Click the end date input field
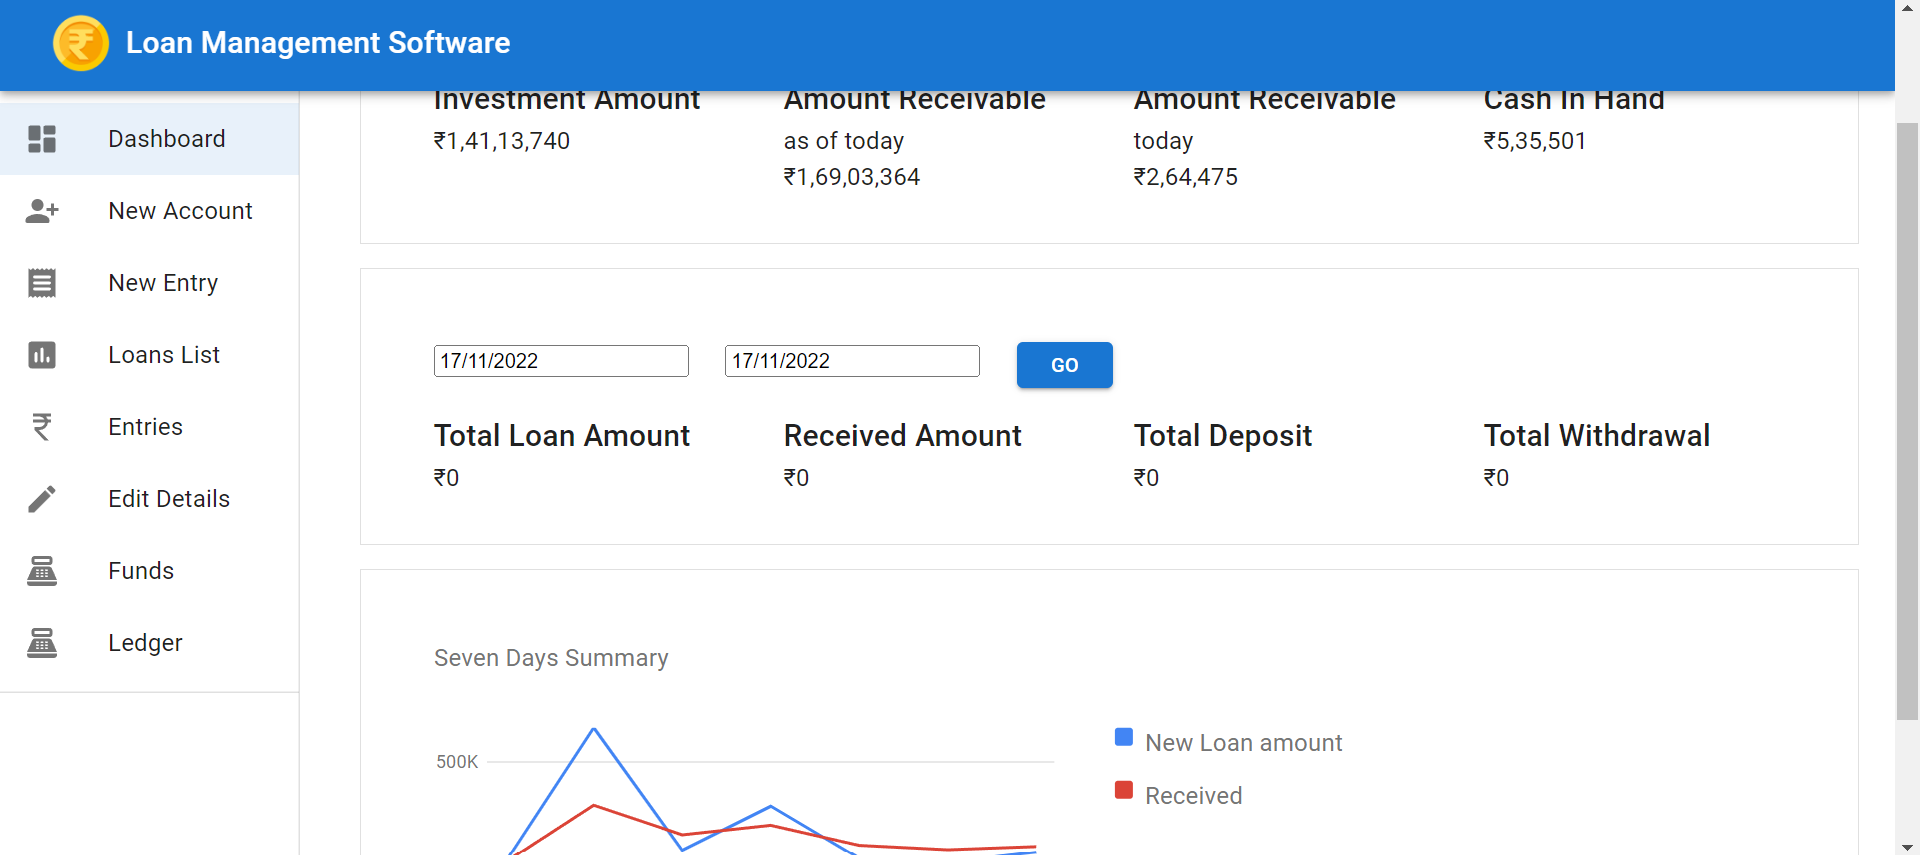Viewport: 1920px width, 855px height. [852, 361]
